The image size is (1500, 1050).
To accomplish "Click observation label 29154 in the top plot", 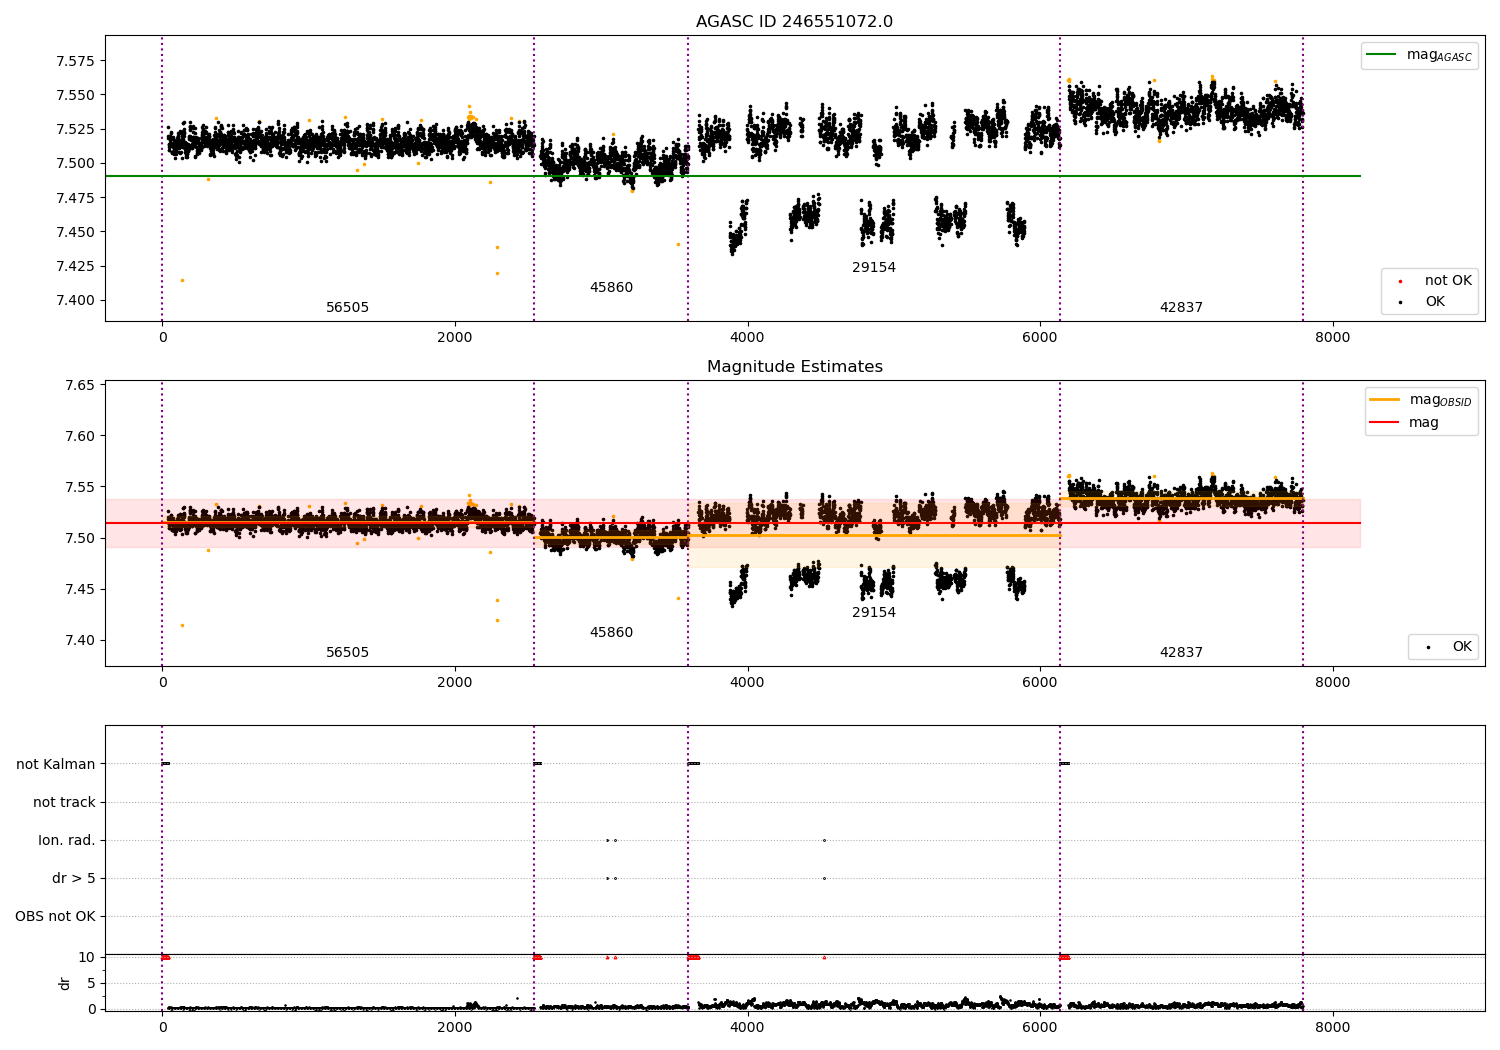I will (x=874, y=268).
